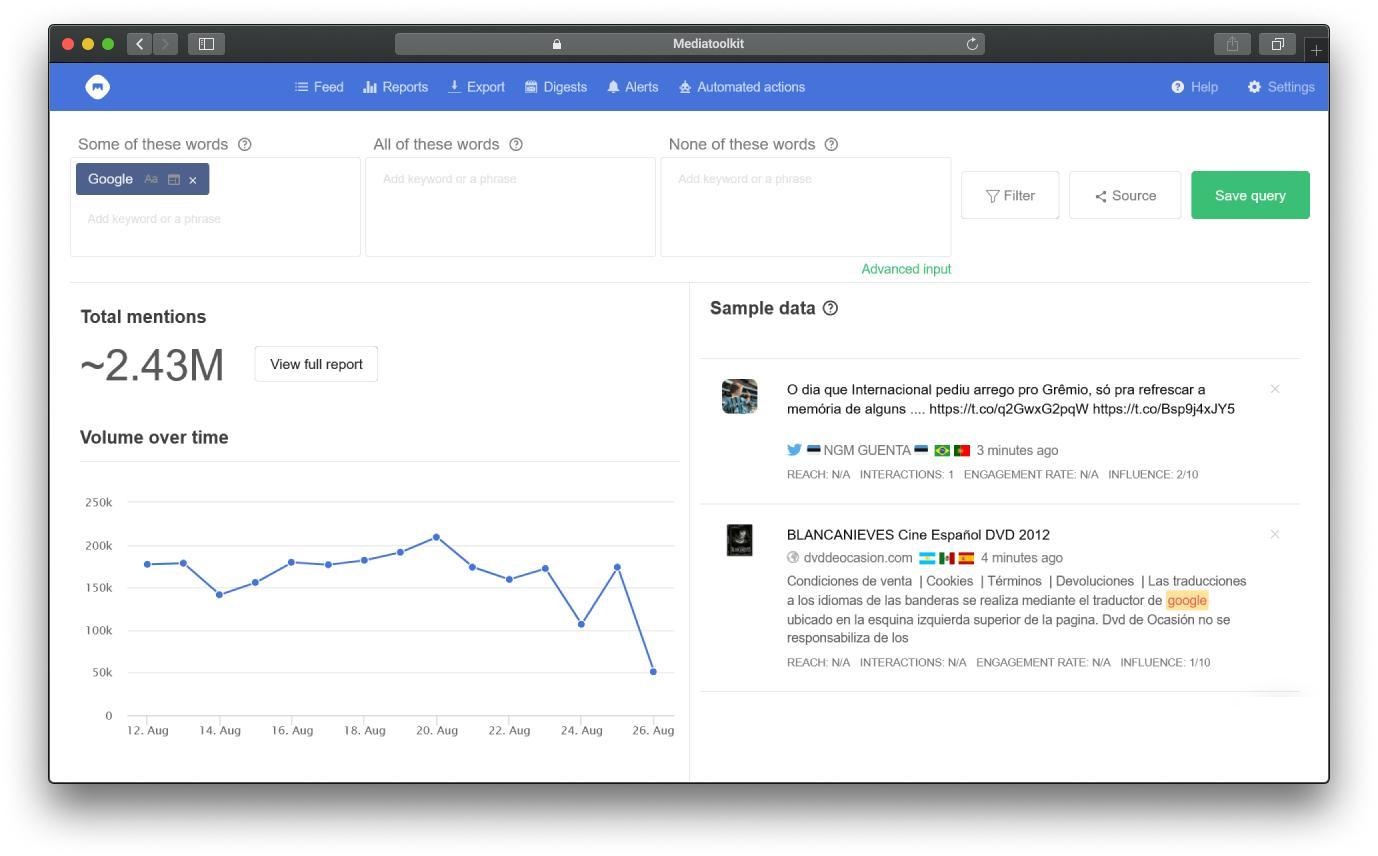1378x856 pixels.
Task: Open BLANCANIEVES DVD thumbnail
Action: coord(739,540)
